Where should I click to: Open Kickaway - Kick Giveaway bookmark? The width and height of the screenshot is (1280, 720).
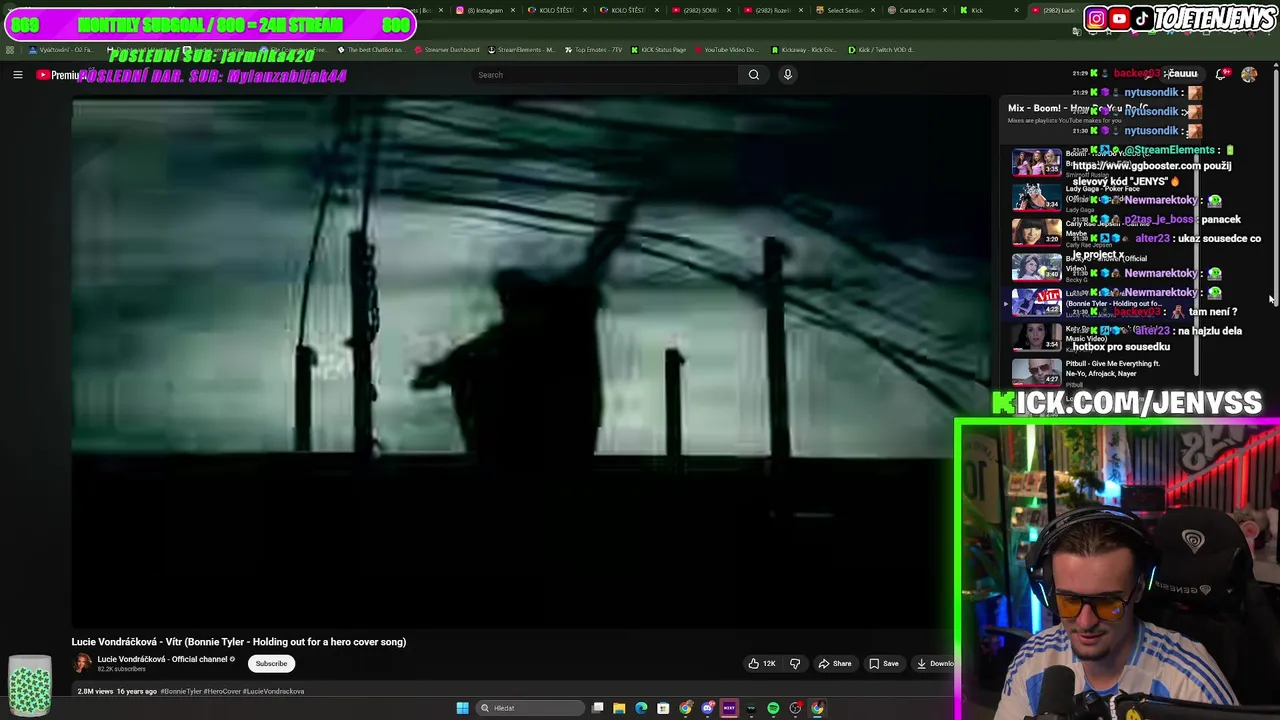(803, 49)
